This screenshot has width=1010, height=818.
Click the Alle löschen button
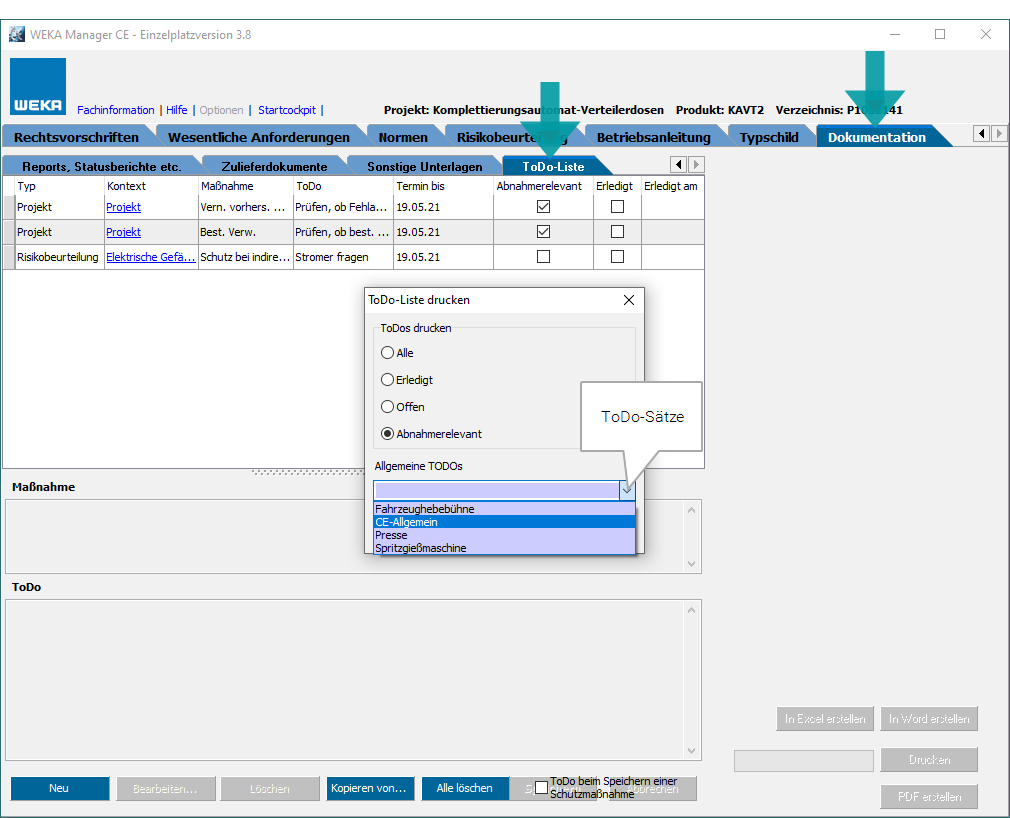(464, 788)
